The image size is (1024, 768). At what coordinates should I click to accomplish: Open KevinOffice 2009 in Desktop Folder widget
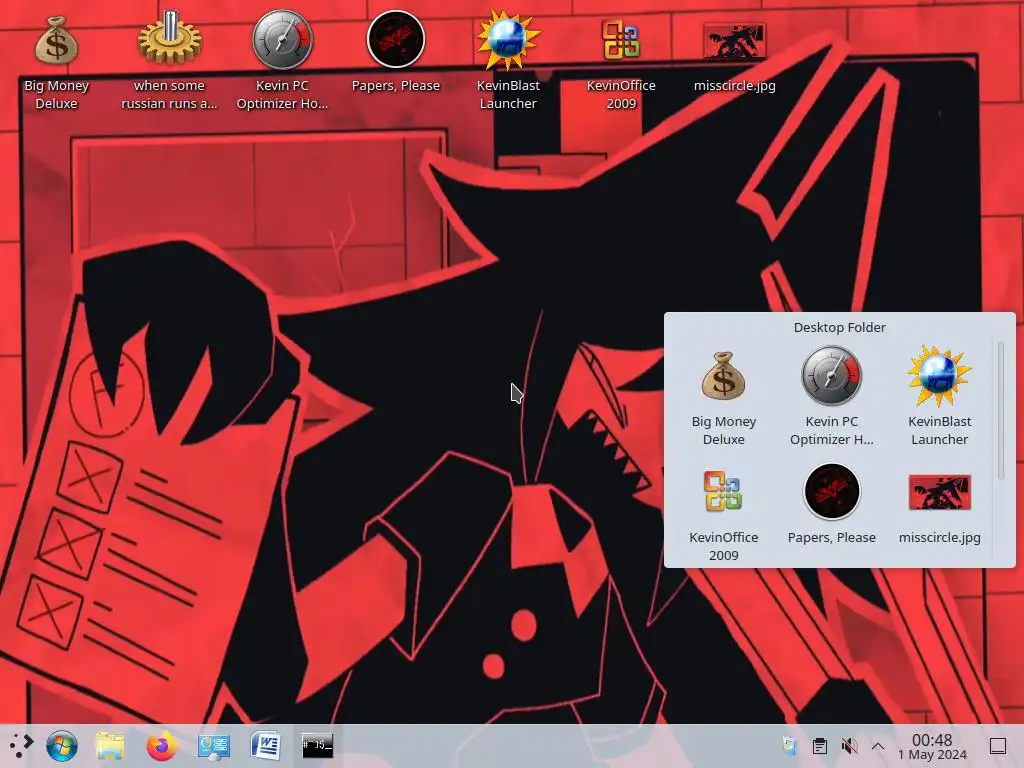724,491
